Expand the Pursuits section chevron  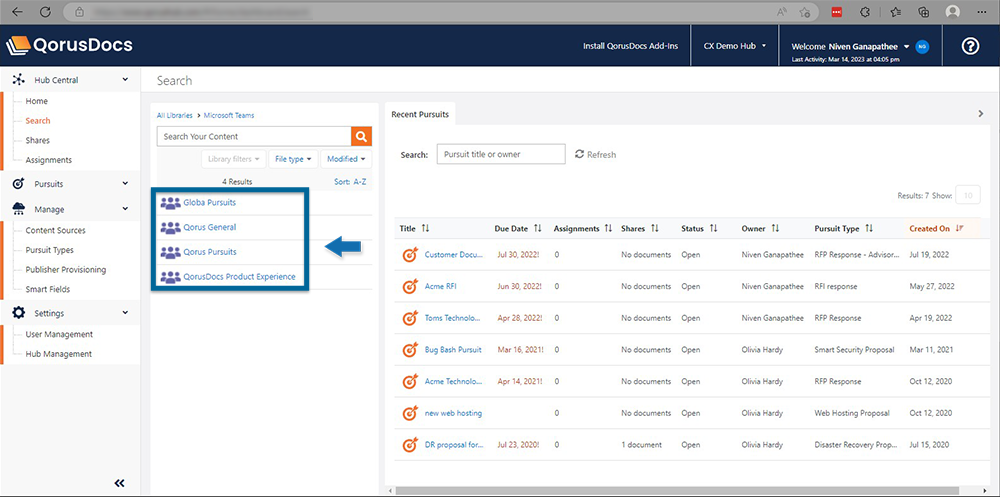(x=126, y=184)
